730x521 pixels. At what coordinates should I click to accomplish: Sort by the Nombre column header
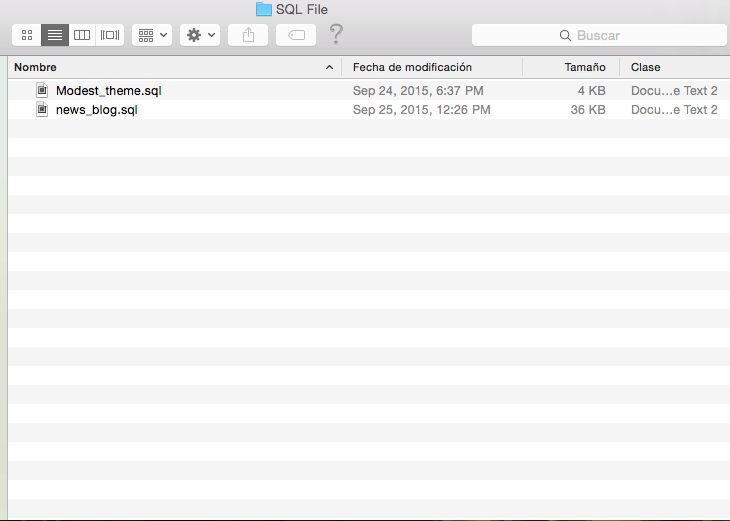click(x=175, y=67)
